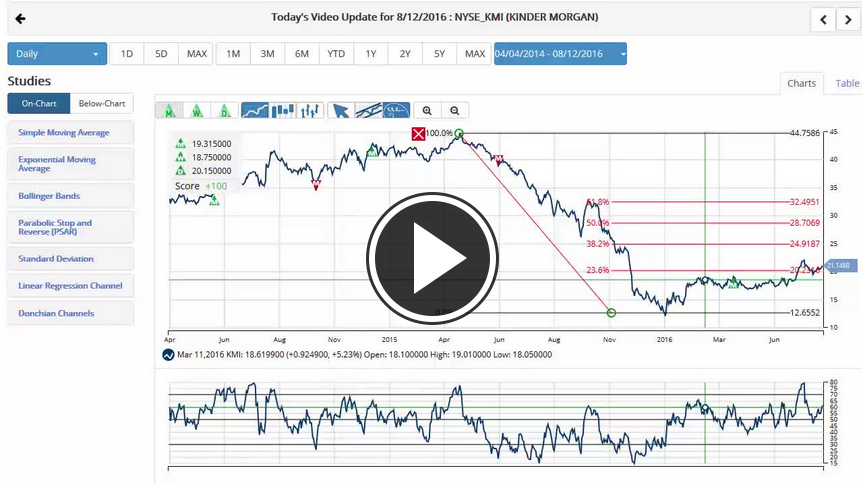Select the trend line drawing tool
The height and width of the screenshot is (484, 862).
coord(368,111)
